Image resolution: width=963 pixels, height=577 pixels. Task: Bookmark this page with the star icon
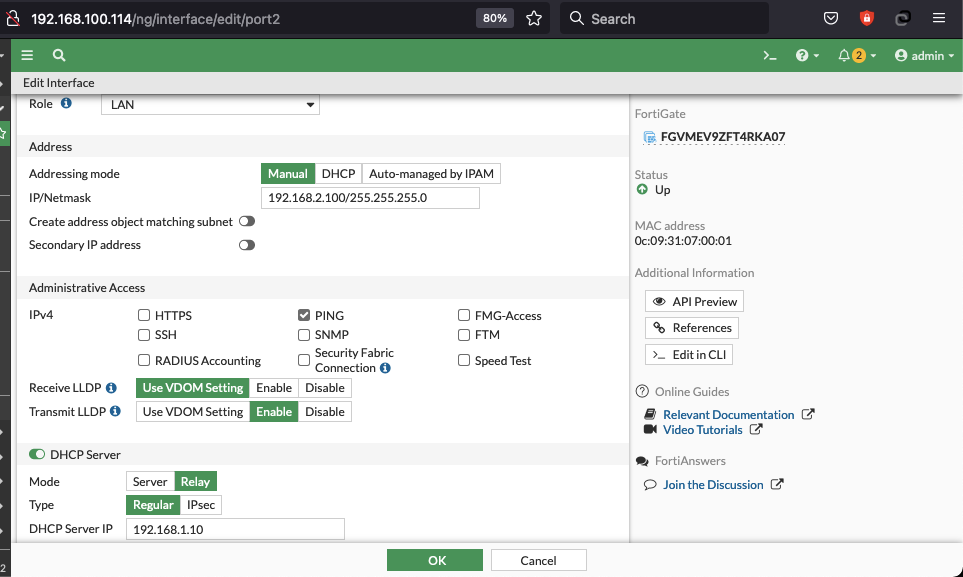pyautogui.click(x=534, y=18)
